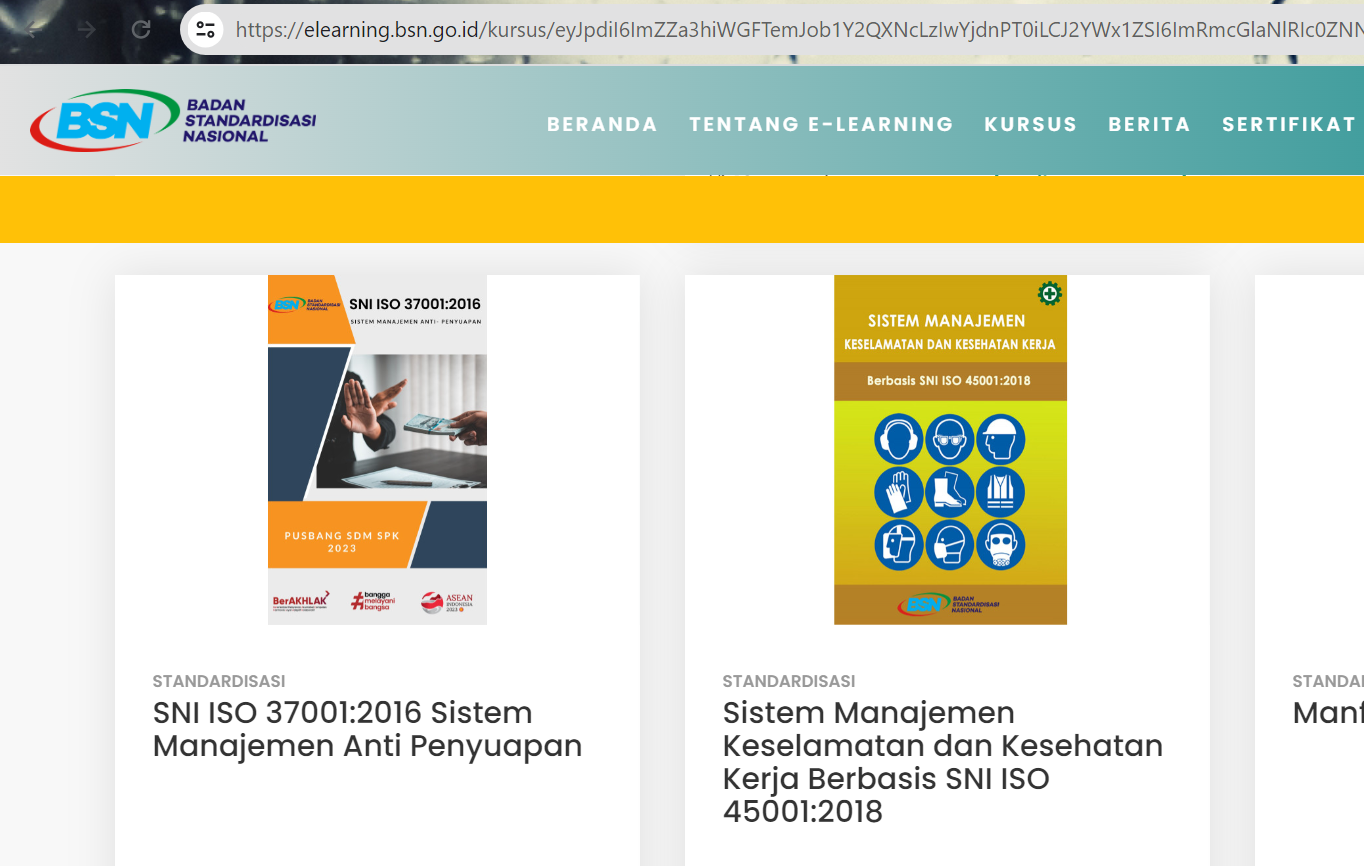
Task: Click STANDARDISASI label above Anti Penyuapan course
Action: [218, 681]
